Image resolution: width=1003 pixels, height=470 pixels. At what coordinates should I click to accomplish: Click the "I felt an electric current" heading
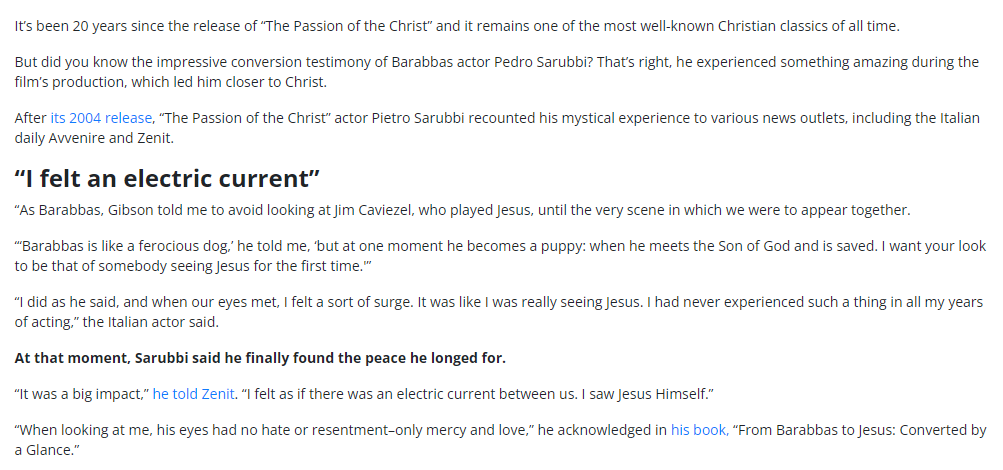167,179
